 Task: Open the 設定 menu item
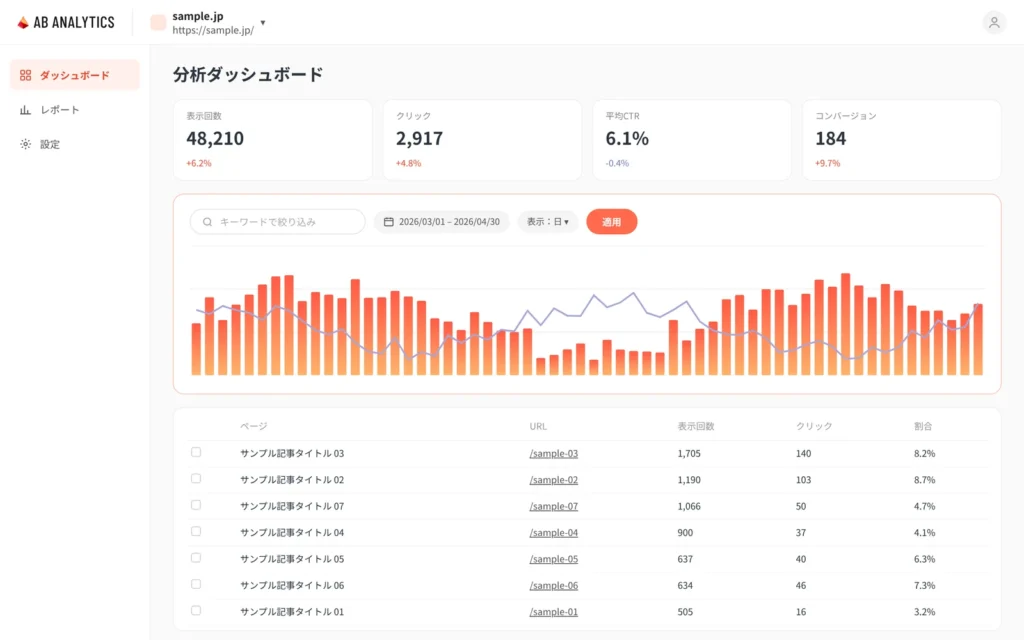click(74, 144)
